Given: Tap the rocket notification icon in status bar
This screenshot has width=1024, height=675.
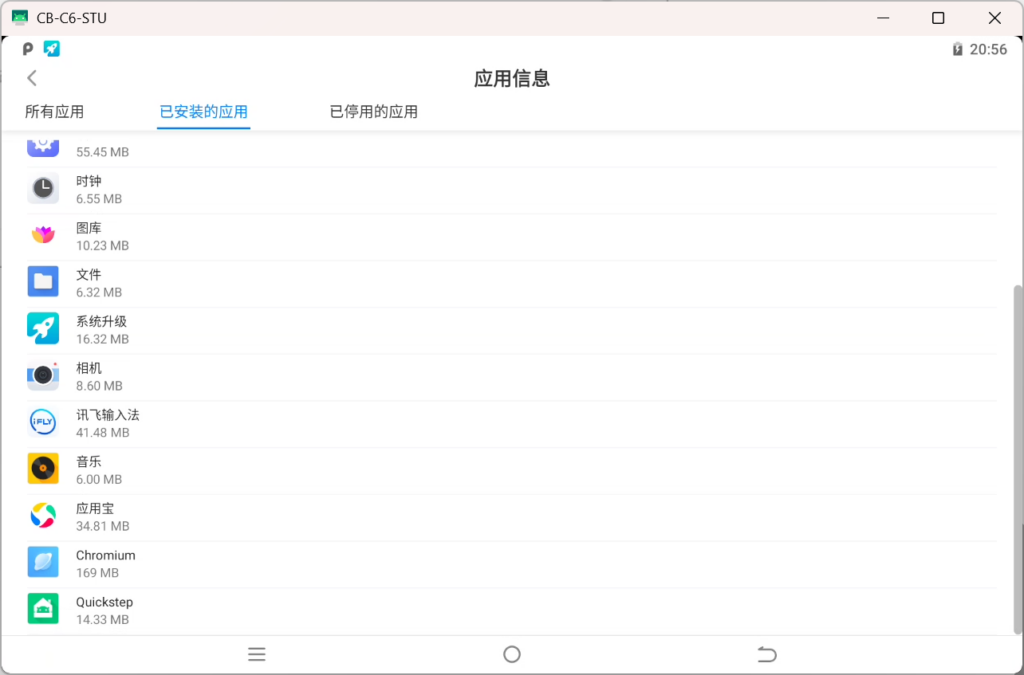Looking at the screenshot, I should tap(52, 49).
